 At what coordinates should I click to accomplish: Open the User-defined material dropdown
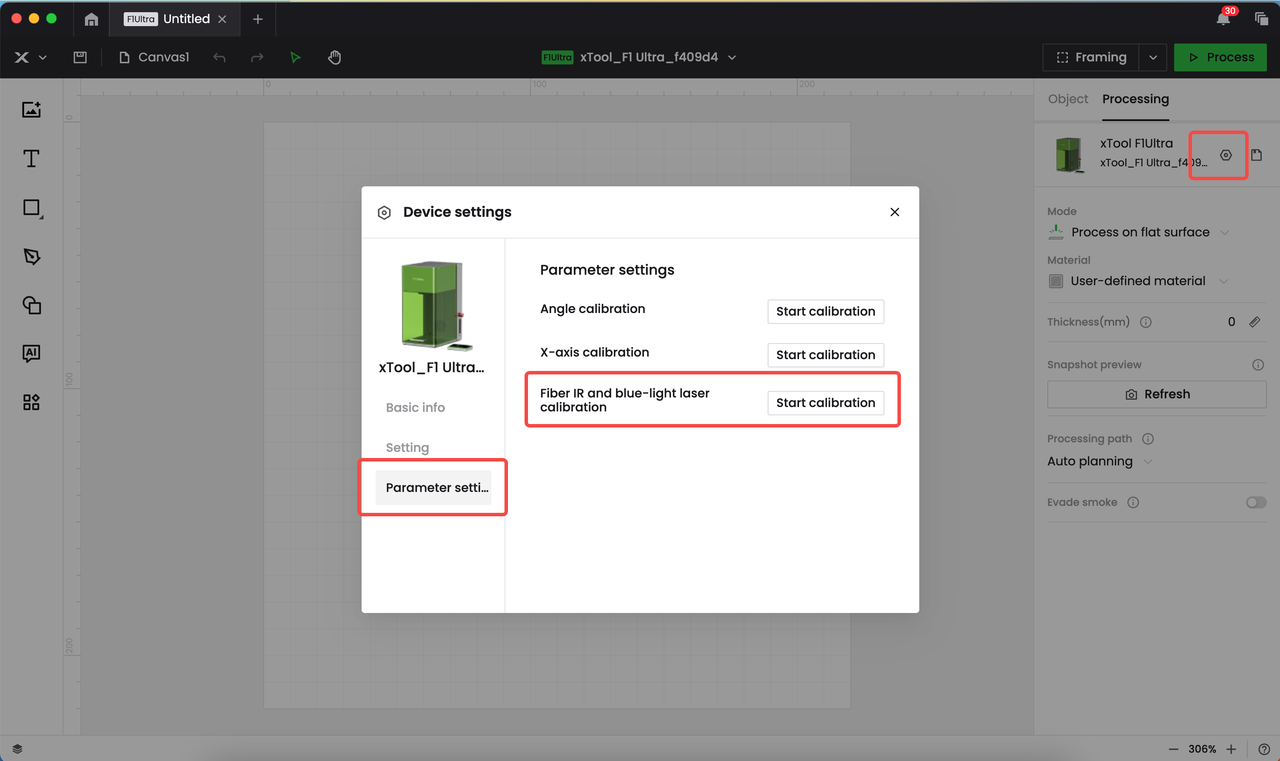(1139, 281)
